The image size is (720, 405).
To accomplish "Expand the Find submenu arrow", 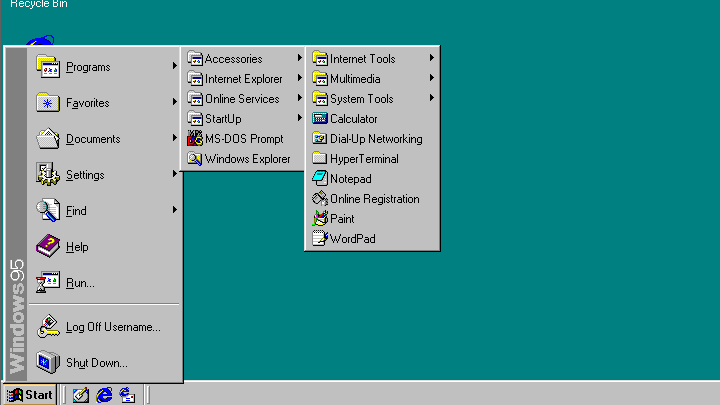I will (174, 210).
